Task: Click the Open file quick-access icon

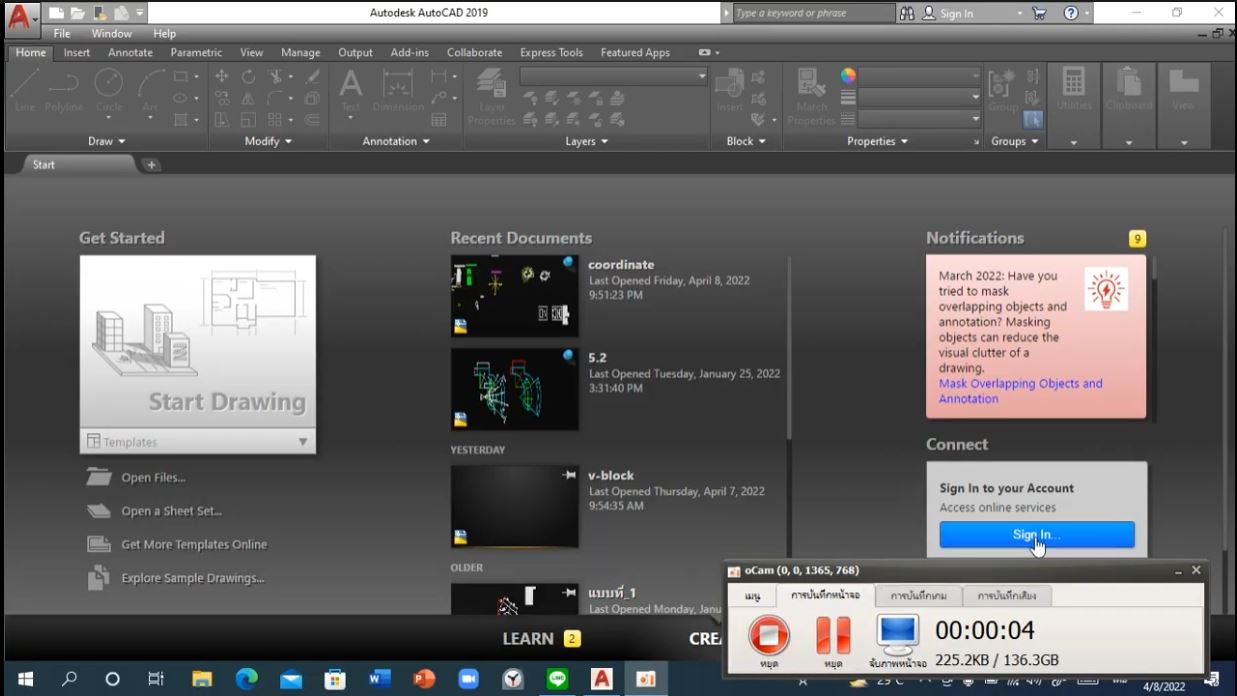Action: [x=78, y=13]
